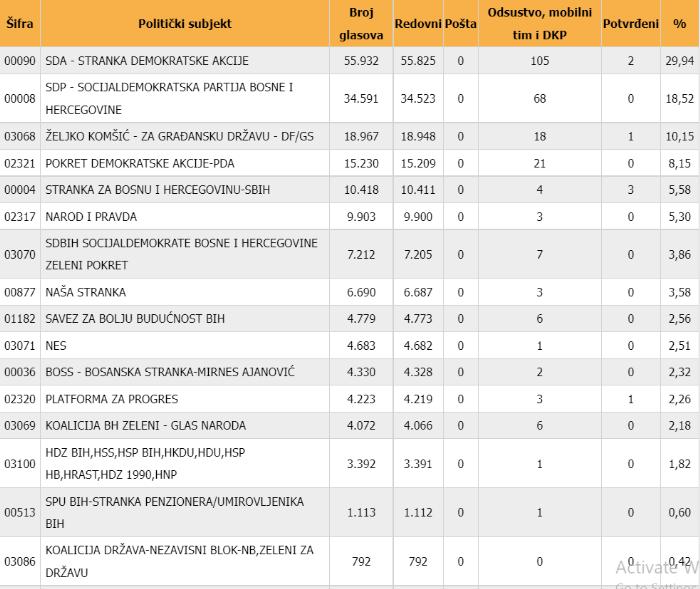Viewport: 700px width, 589px height.
Task: Select SDP - SOCIJALDEMOKRATSKA PARTIJA BOSNE I HERCEGOVINE
Action: 169,98
